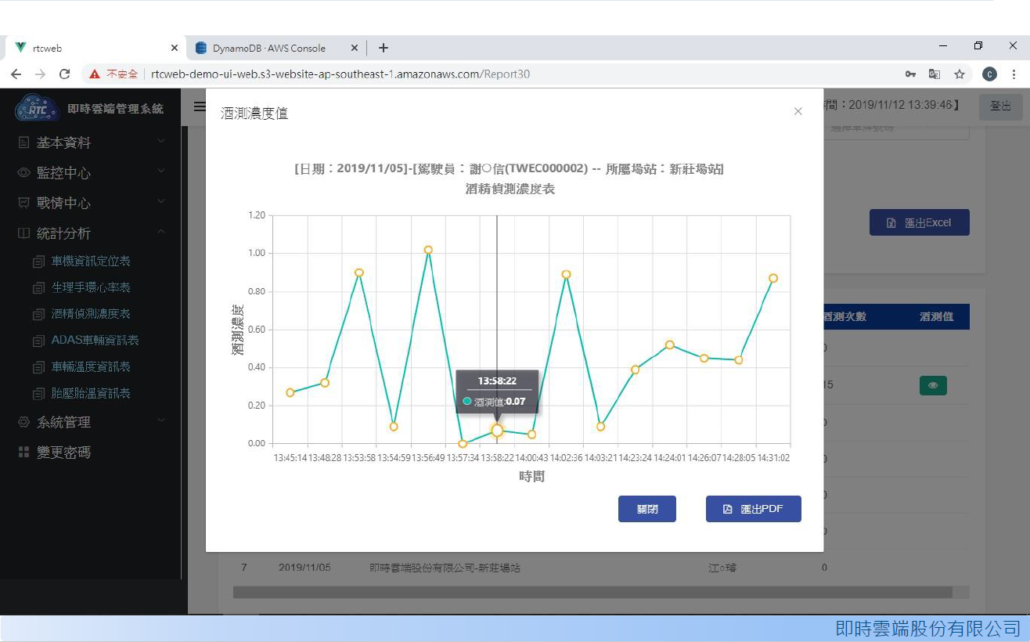
Task: Expand the 戰情中心 sidebar menu
Action: (91, 203)
